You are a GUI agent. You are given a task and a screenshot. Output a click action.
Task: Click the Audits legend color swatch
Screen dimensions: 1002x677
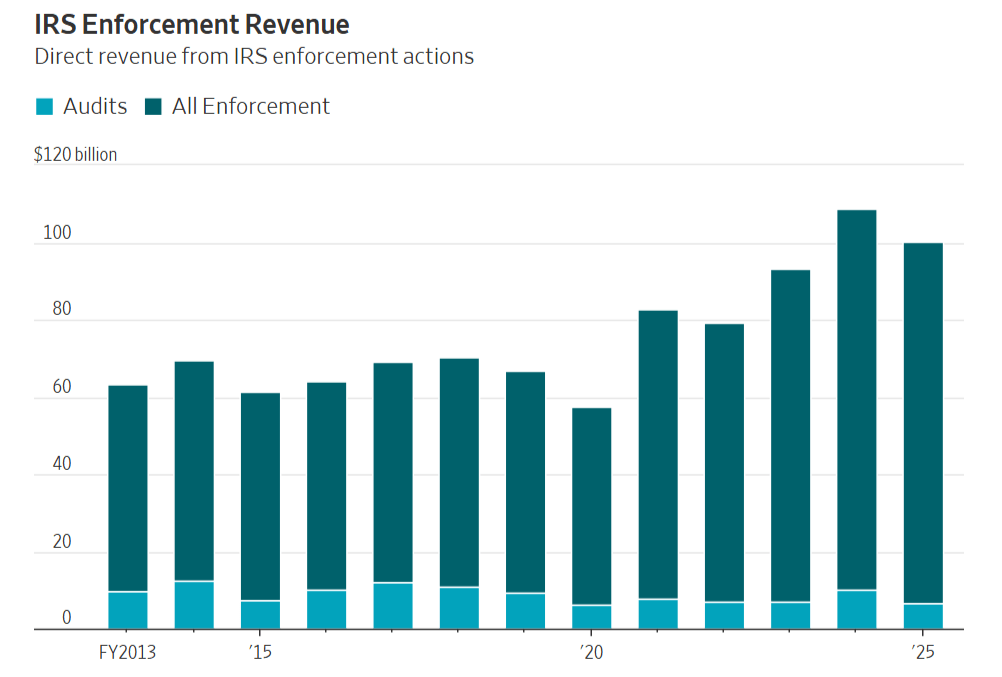[x=45, y=107]
